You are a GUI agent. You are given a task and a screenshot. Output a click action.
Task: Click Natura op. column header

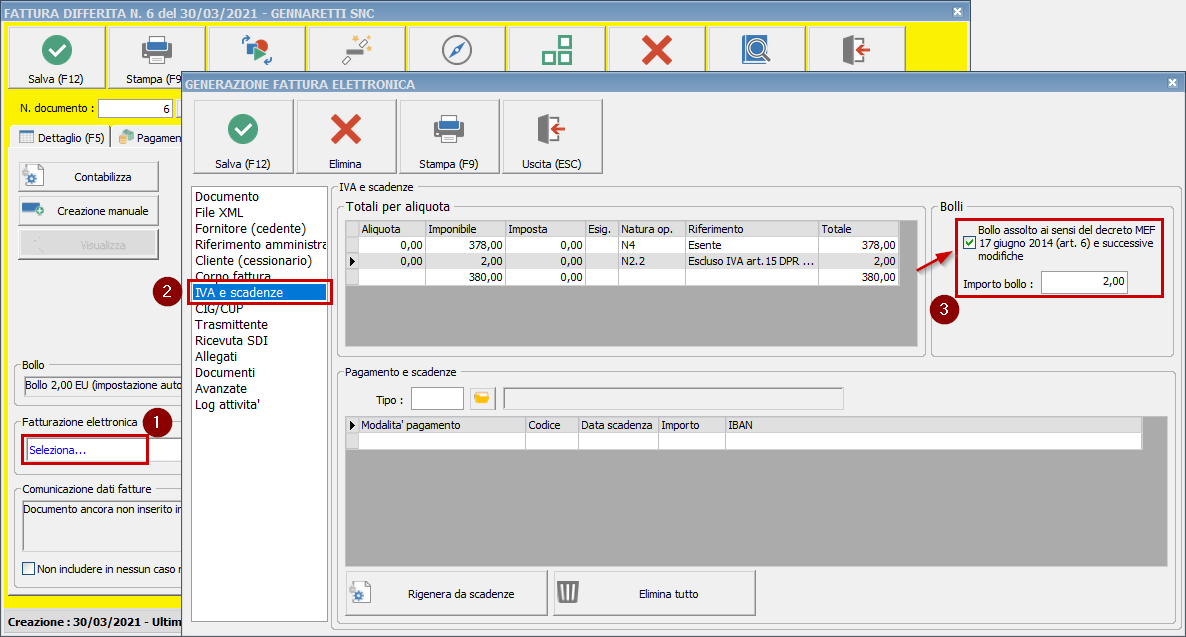coord(651,229)
